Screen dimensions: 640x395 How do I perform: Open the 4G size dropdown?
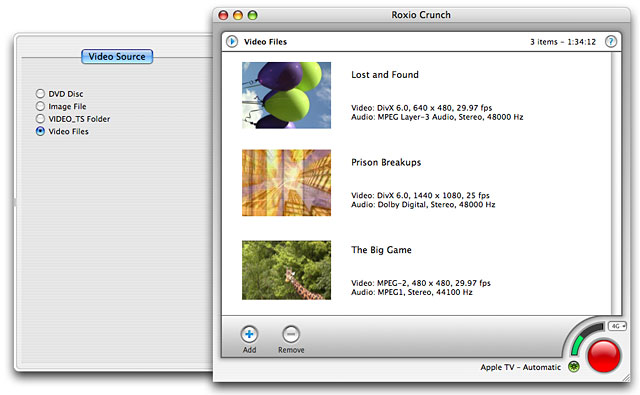[x=617, y=326]
